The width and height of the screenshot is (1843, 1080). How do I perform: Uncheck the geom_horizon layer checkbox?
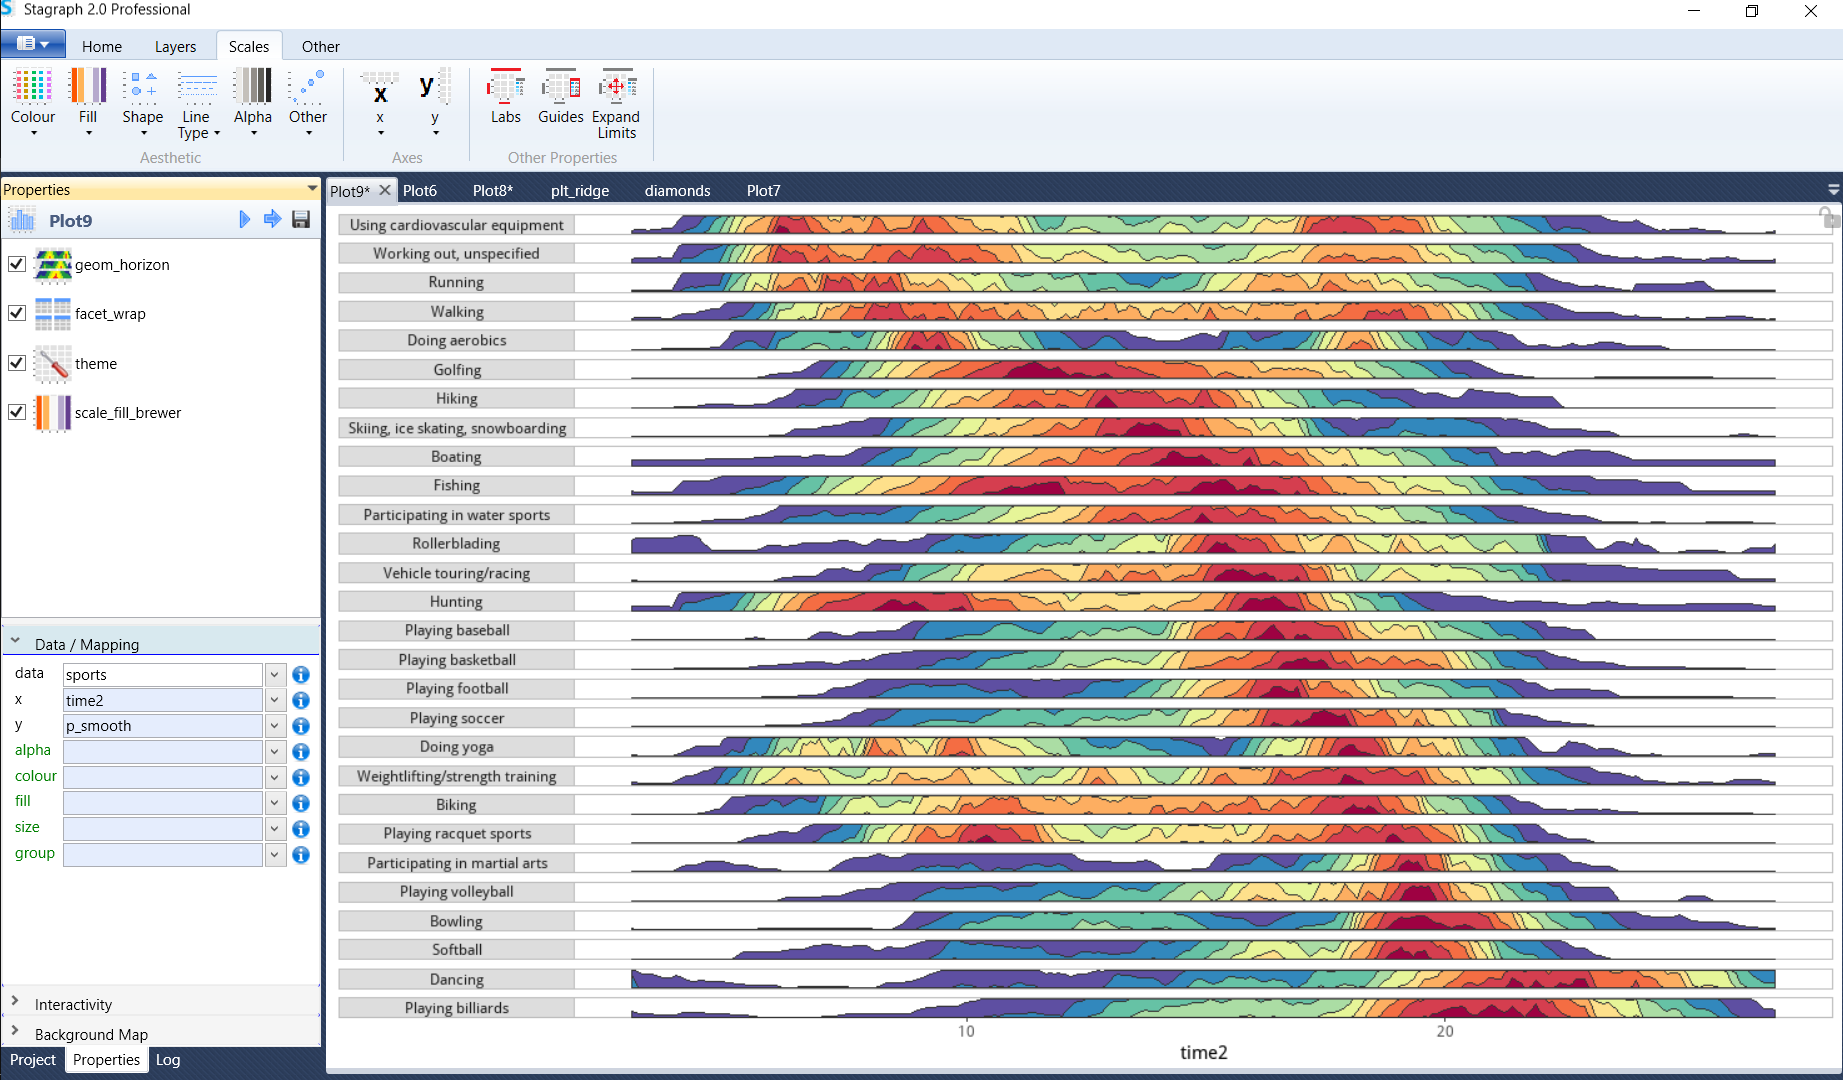click(17, 264)
